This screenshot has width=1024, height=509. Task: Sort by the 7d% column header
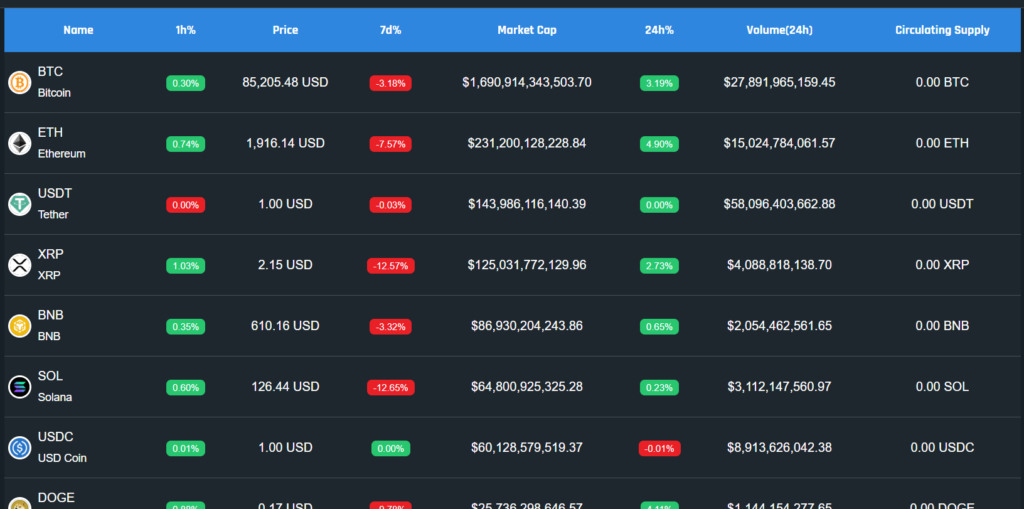click(391, 30)
